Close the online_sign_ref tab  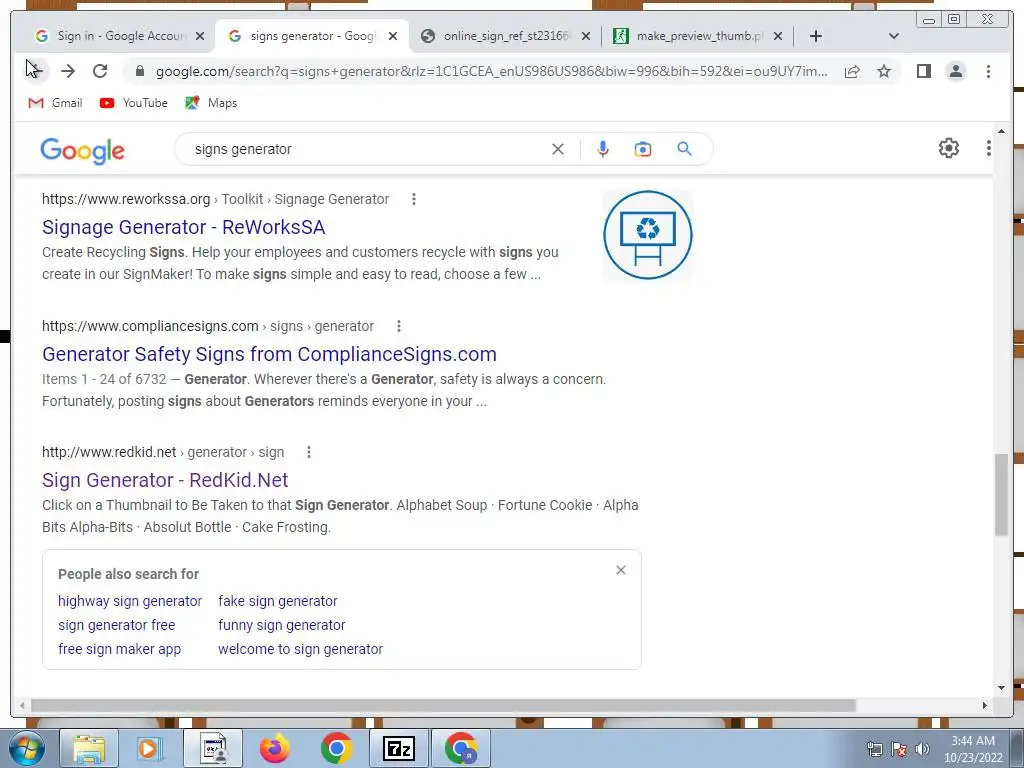tap(586, 36)
